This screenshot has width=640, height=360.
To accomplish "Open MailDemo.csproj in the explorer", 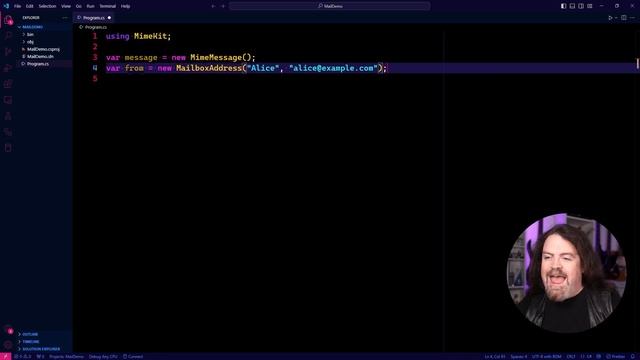I will (43, 49).
